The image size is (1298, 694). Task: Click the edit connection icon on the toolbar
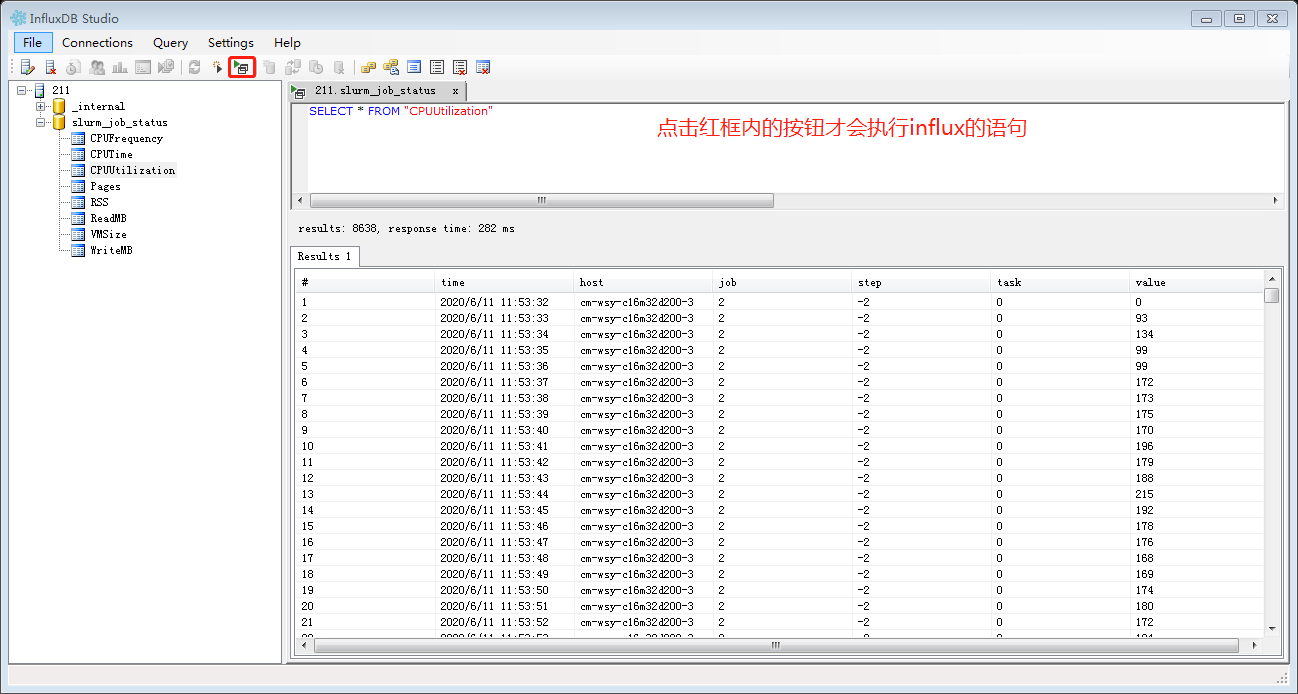pyautogui.click(x=27, y=67)
